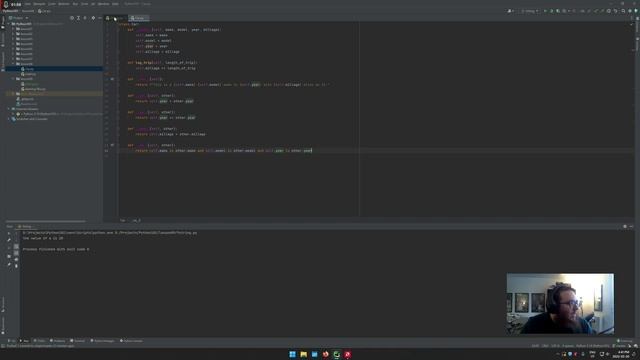The image size is (640, 360).
Task: Open the Refactor menu
Action: click(64, 4)
